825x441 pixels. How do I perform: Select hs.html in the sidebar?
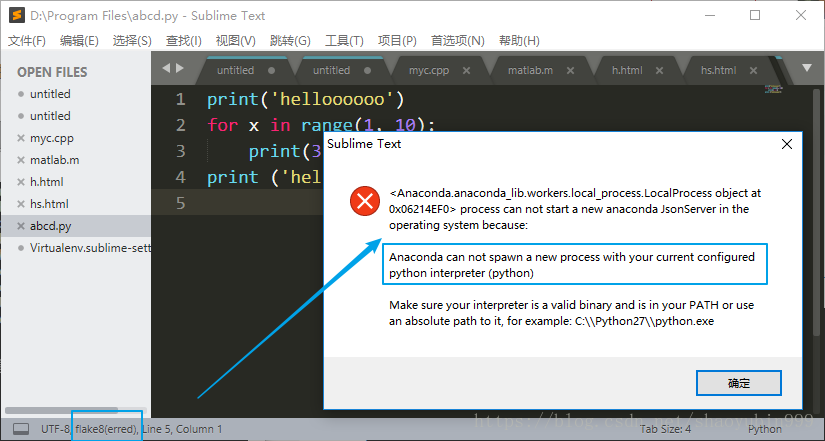pos(49,204)
